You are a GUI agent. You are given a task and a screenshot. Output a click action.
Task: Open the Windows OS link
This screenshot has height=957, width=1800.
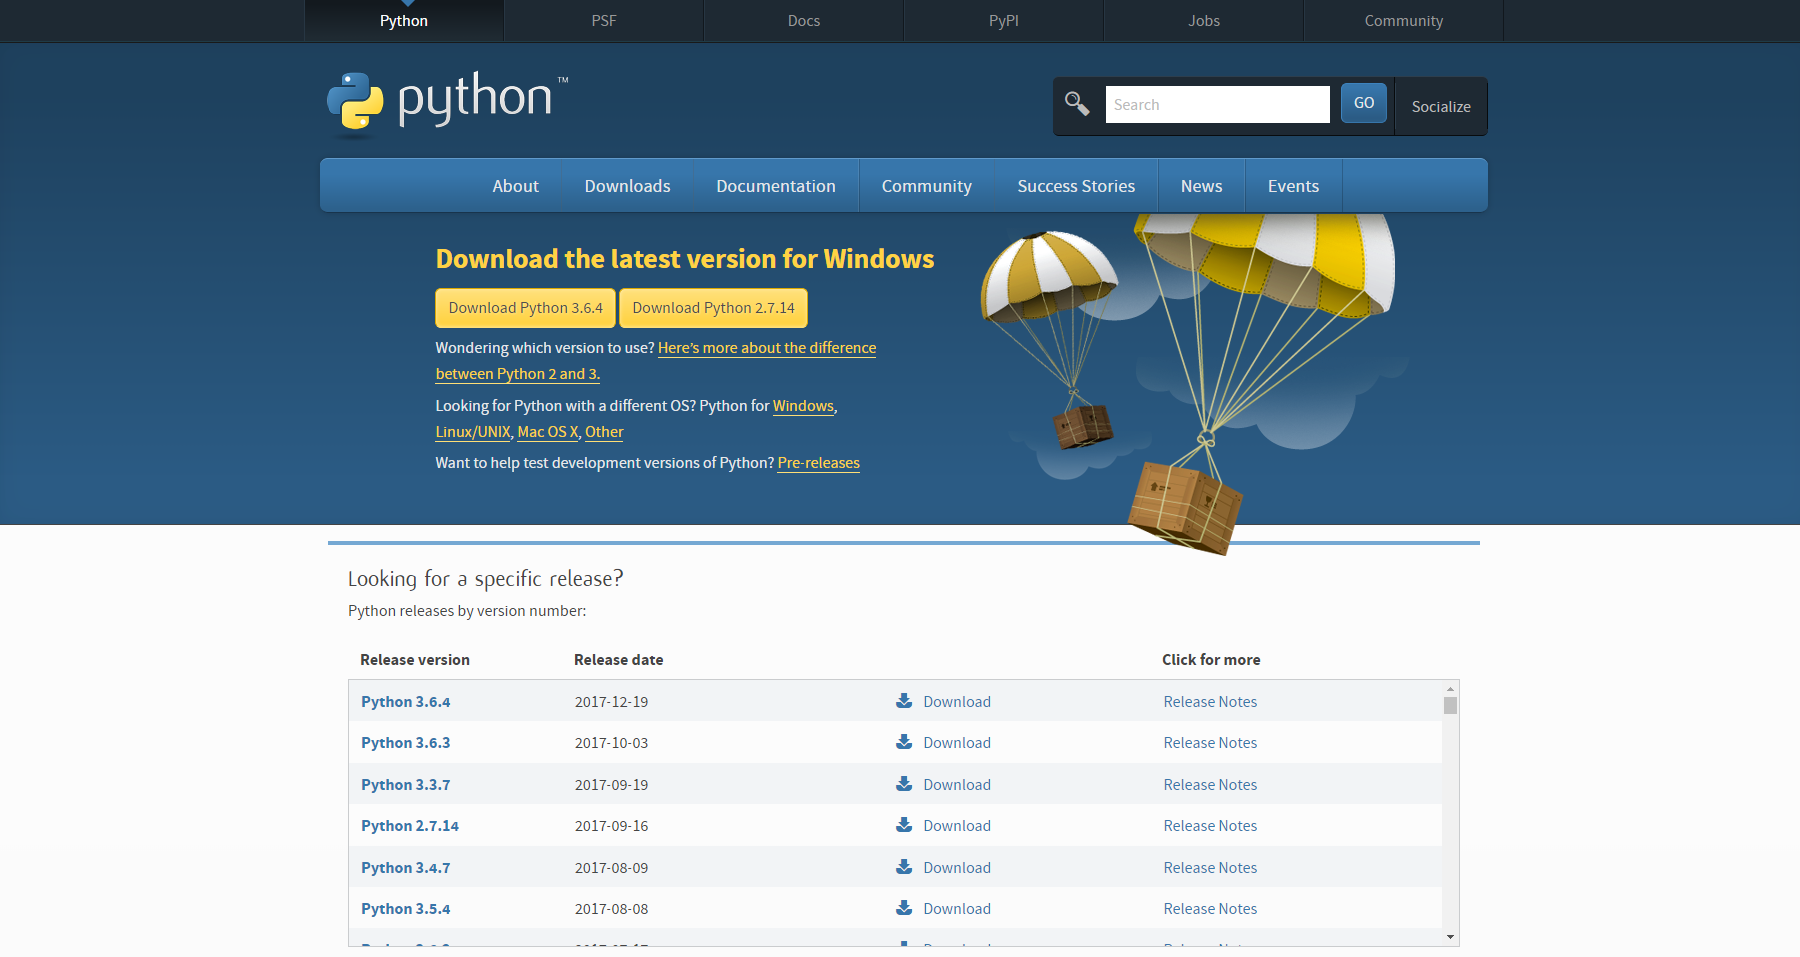(803, 406)
